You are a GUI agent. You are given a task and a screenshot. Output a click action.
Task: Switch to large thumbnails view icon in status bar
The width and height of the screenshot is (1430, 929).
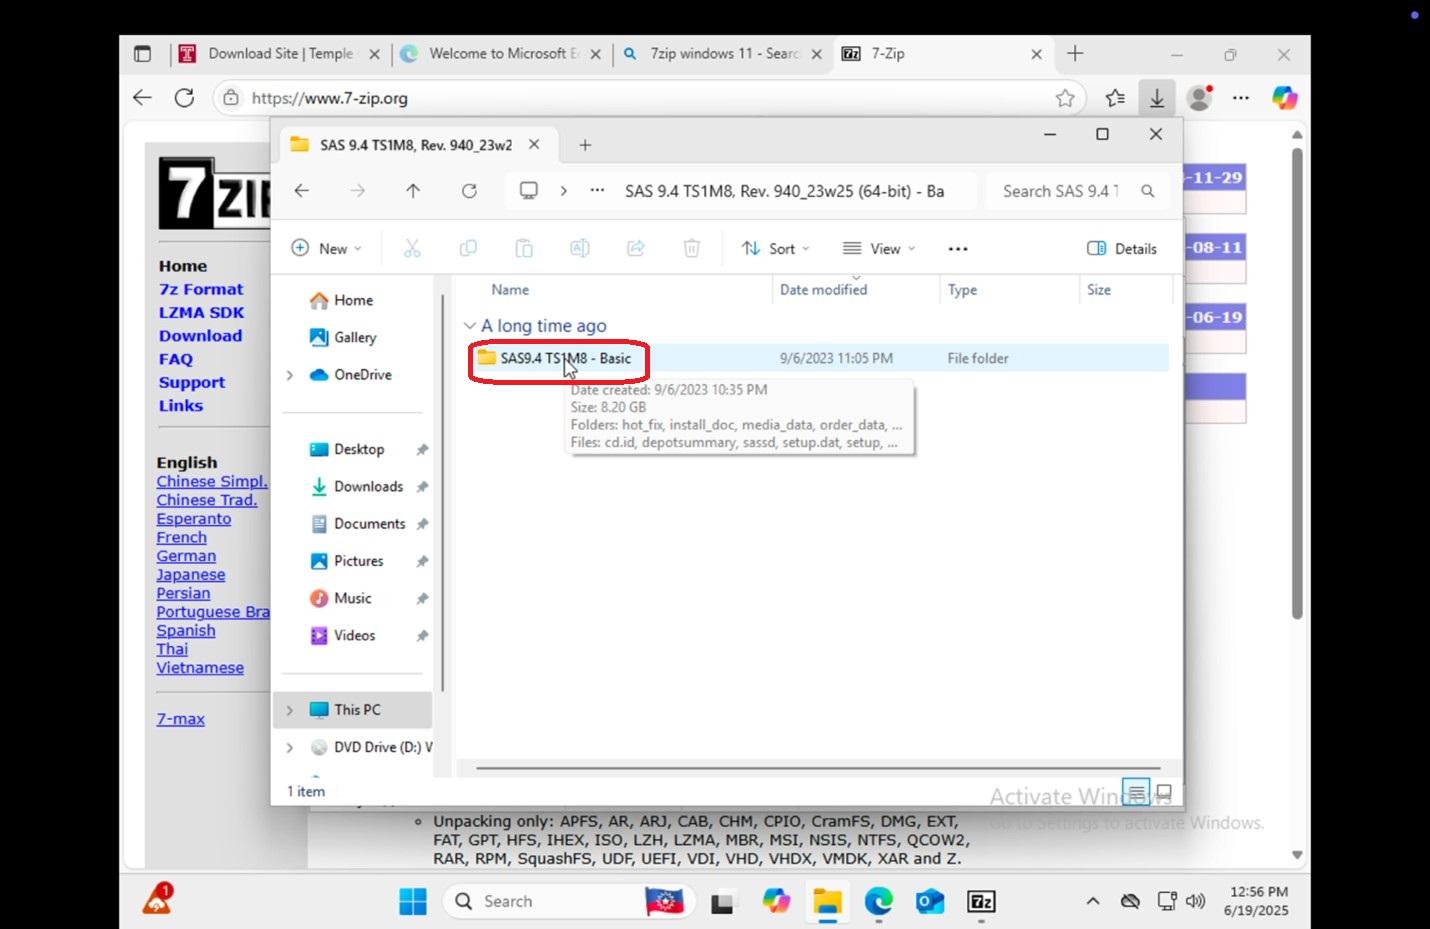(1163, 793)
